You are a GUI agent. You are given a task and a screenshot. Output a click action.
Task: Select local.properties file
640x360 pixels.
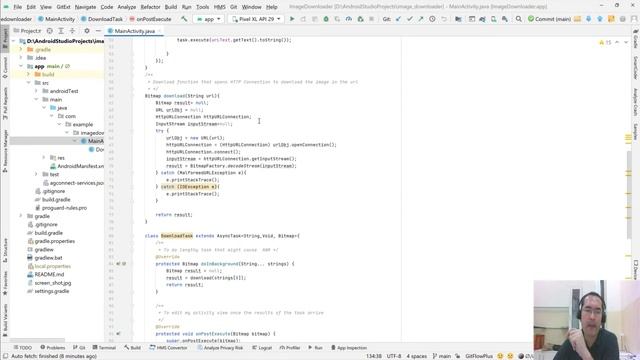[49, 266]
